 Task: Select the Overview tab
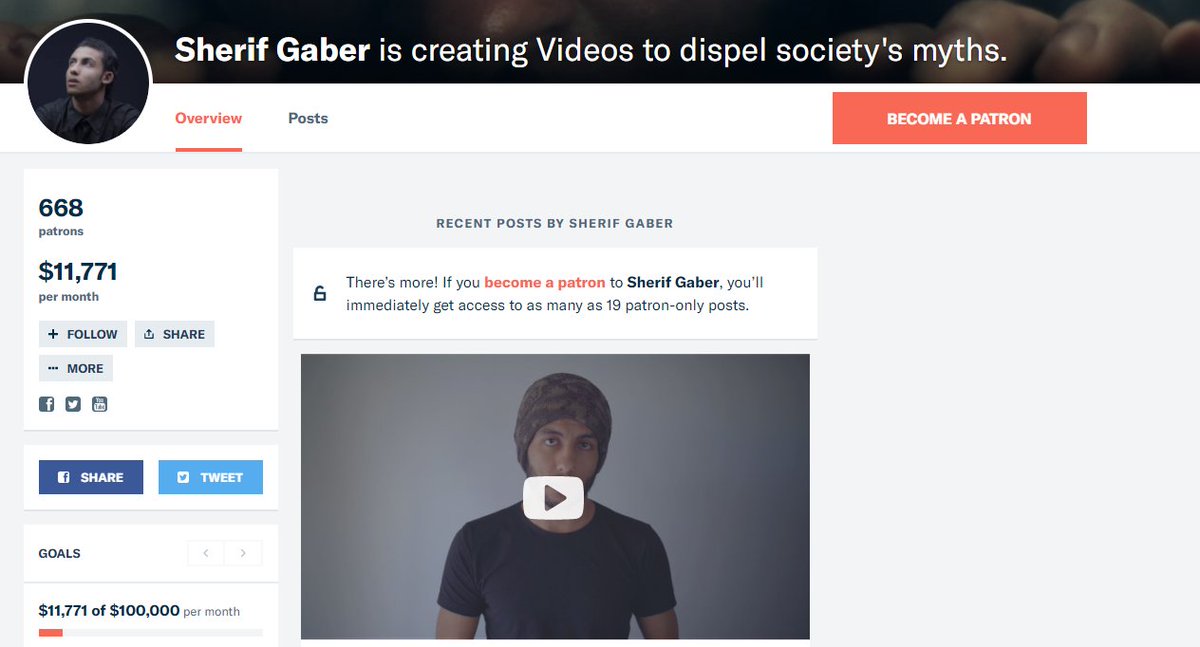208,118
